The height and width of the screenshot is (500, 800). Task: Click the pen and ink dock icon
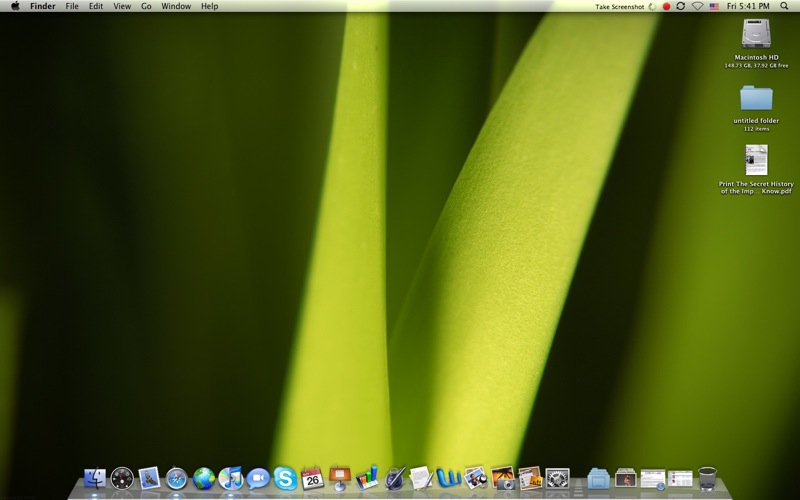click(x=394, y=479)
